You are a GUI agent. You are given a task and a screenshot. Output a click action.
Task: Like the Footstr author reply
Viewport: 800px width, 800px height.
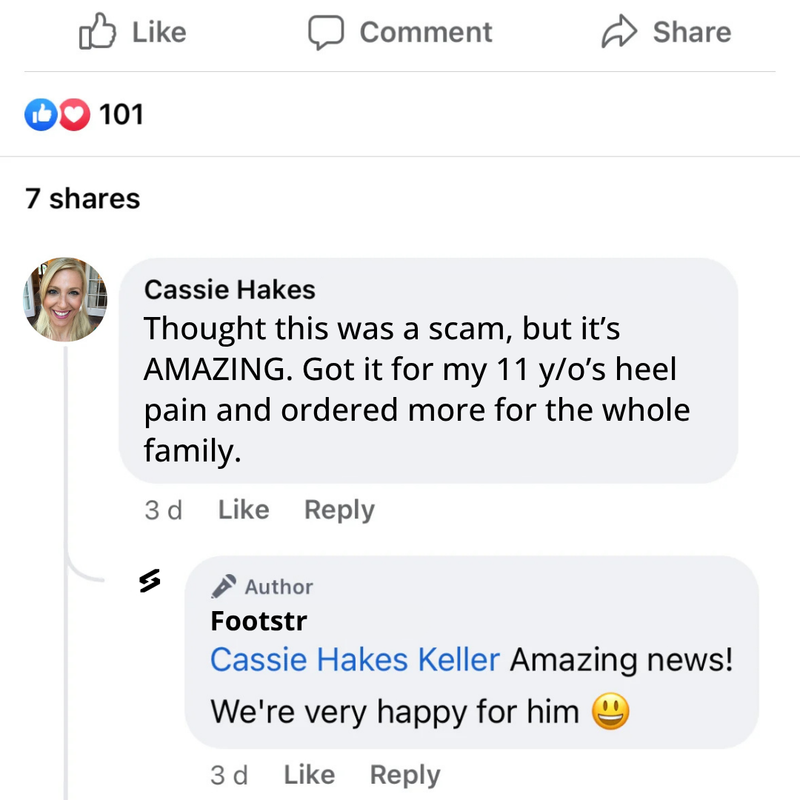tap(309, 775)
